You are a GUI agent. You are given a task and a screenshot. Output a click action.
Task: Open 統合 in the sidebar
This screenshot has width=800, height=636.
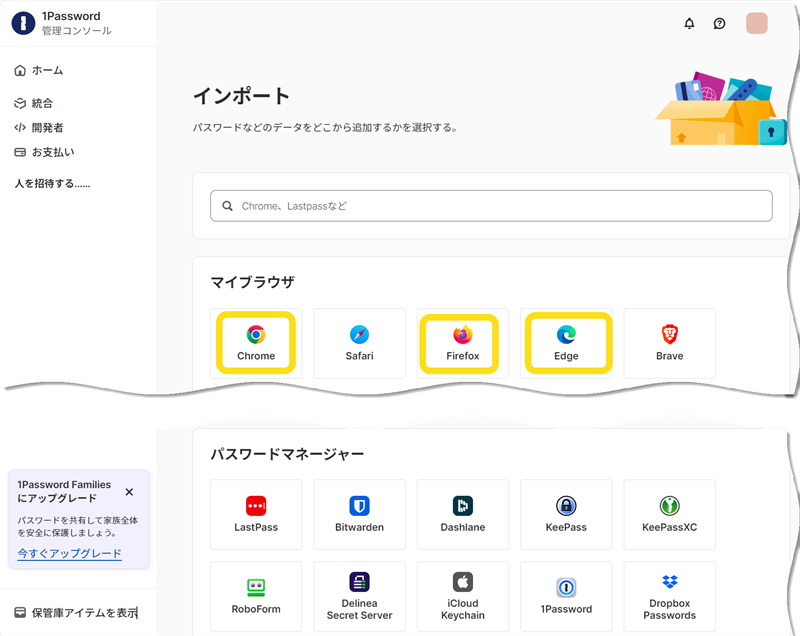(x=34, y=103)
